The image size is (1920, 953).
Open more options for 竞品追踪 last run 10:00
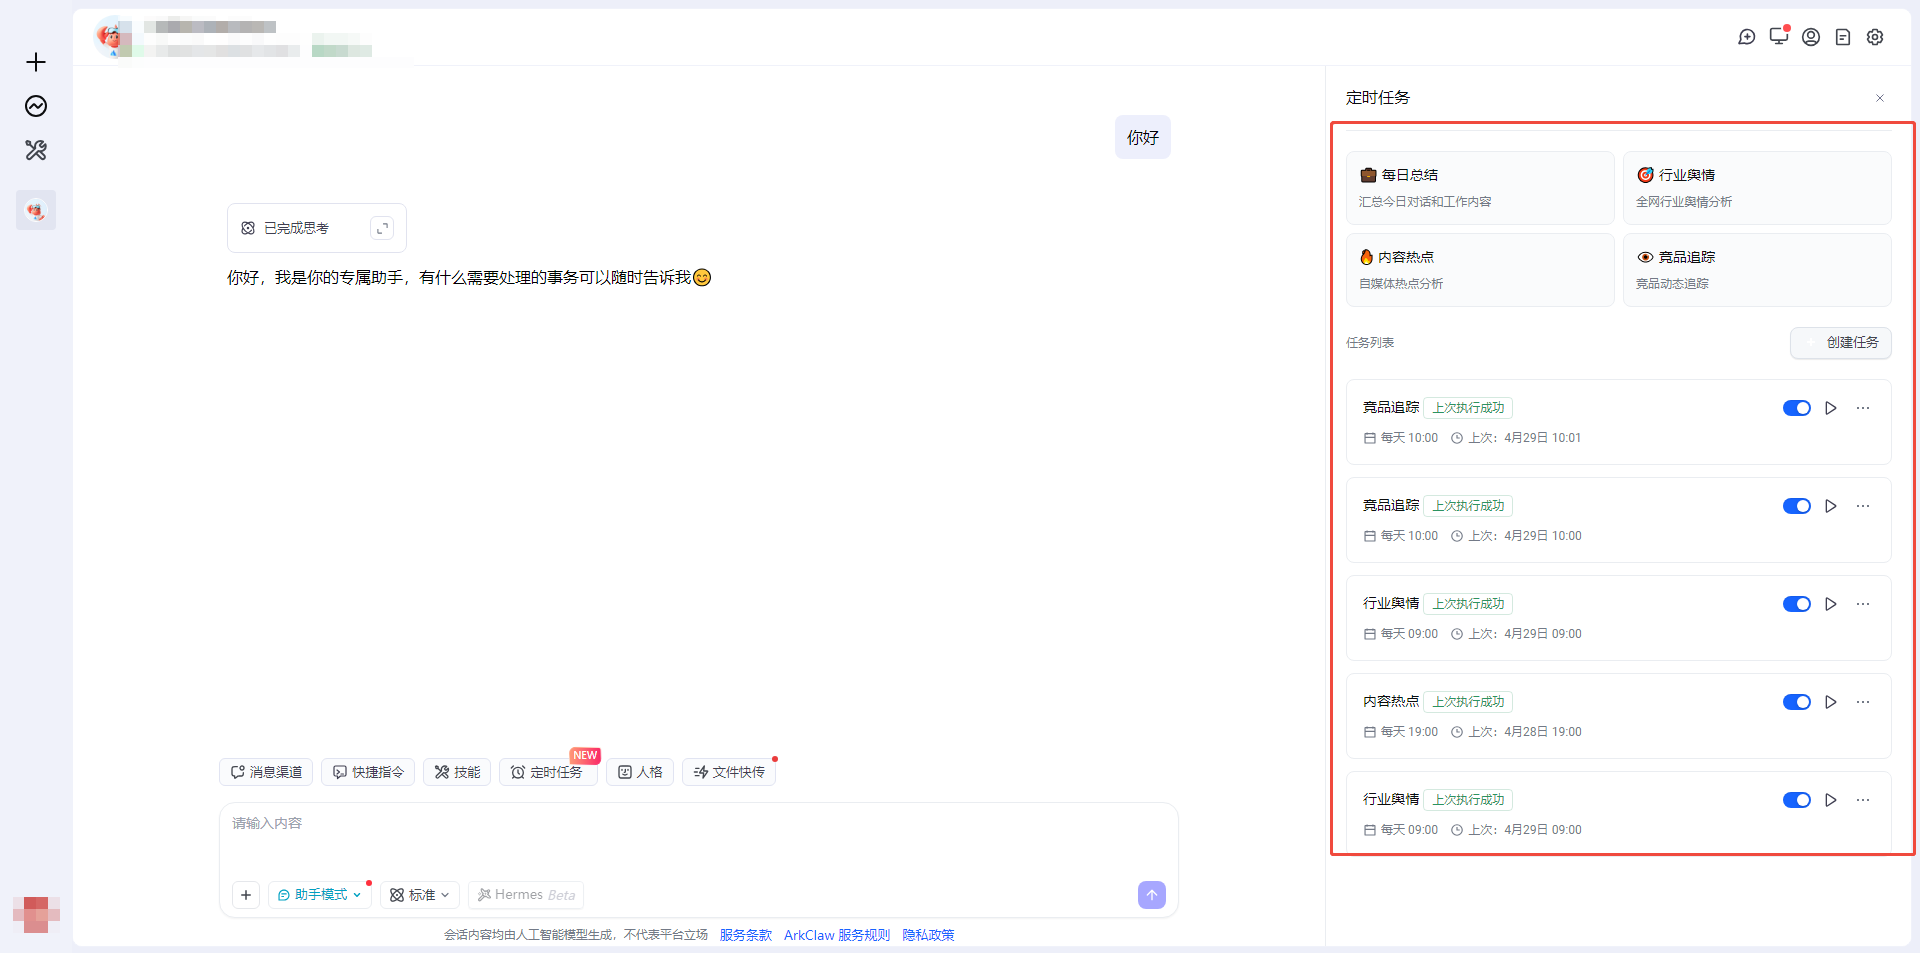[1863, 506]
